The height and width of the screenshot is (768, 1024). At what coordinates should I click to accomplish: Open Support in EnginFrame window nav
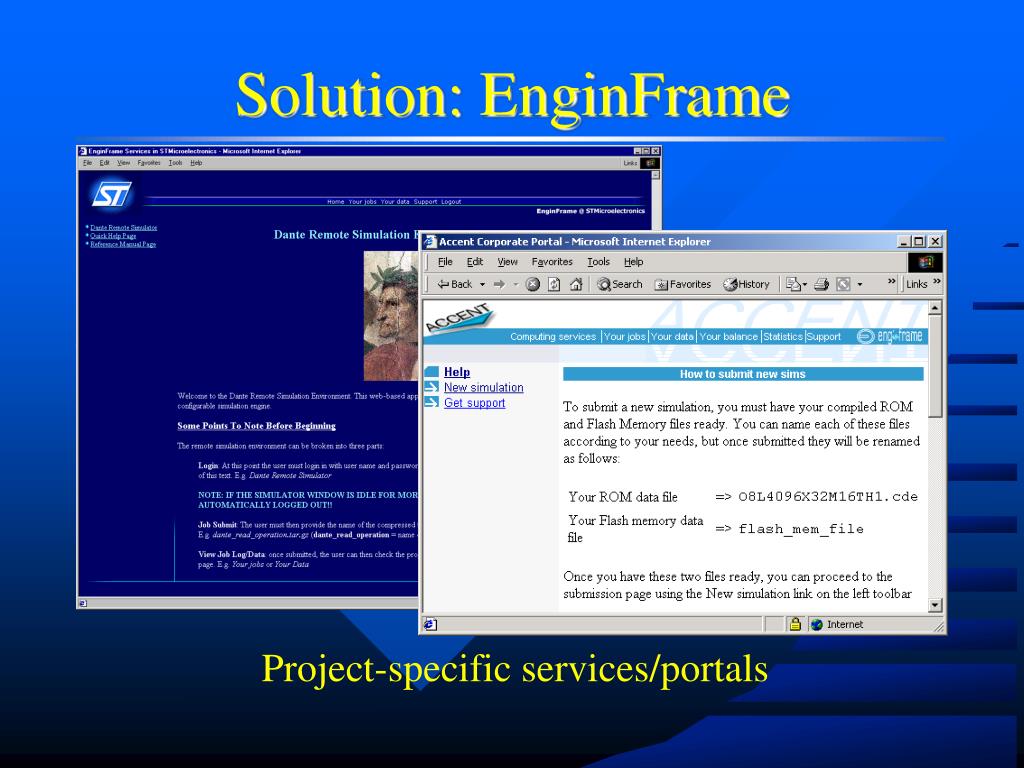pos(425,202)
